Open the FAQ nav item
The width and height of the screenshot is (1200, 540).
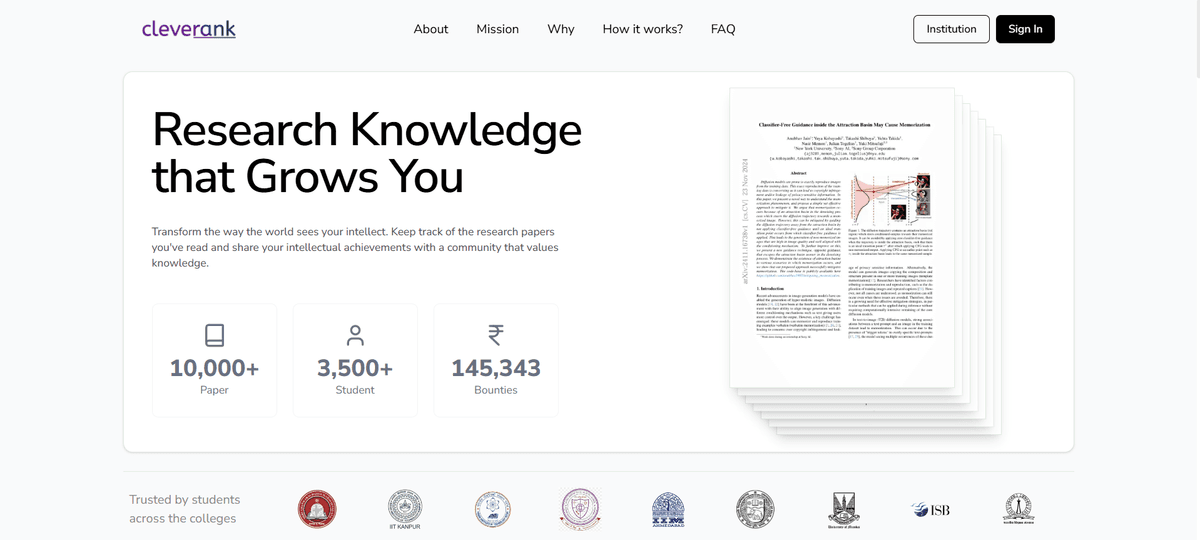point(723,29)
